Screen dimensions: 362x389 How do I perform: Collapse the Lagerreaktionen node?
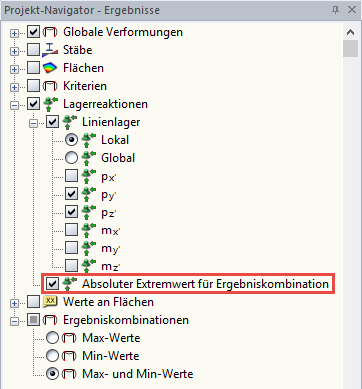14,105
